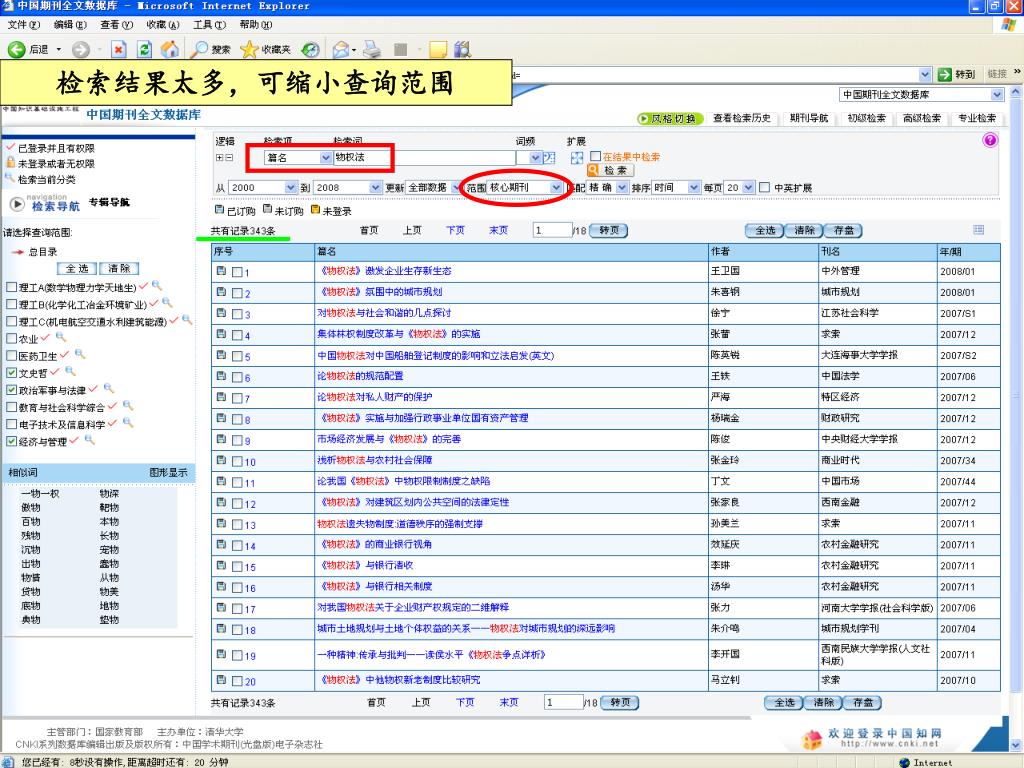The width and height of the screenshot is (1024, 768).
Task: Click the icon right of 词频 dropdown
Action: 549,157
